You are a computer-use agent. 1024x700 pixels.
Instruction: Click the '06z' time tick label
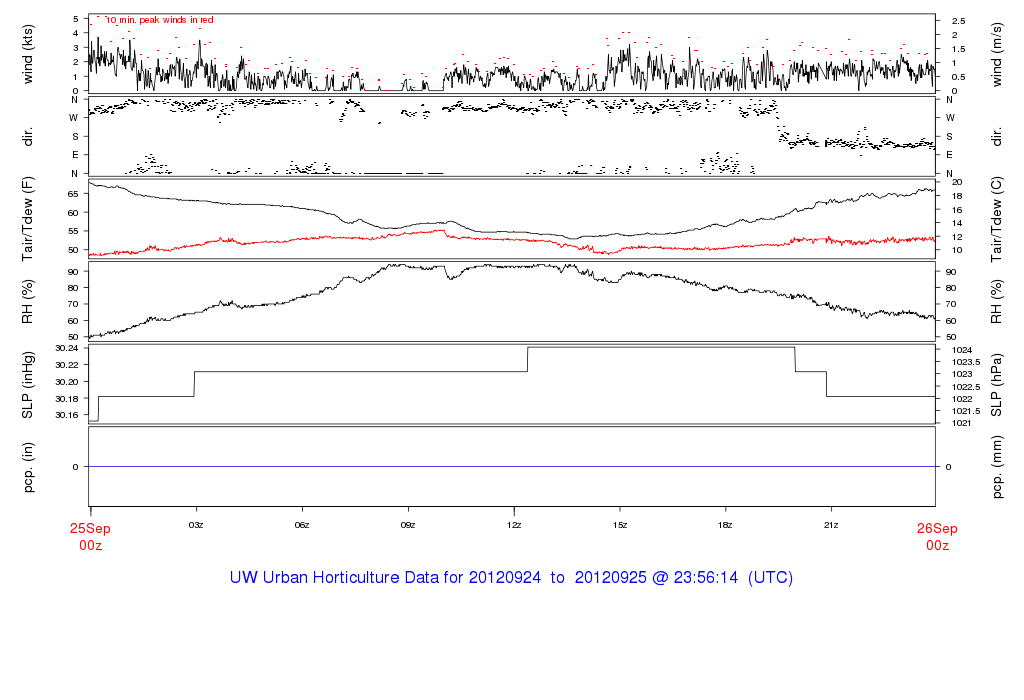[302, 525]
